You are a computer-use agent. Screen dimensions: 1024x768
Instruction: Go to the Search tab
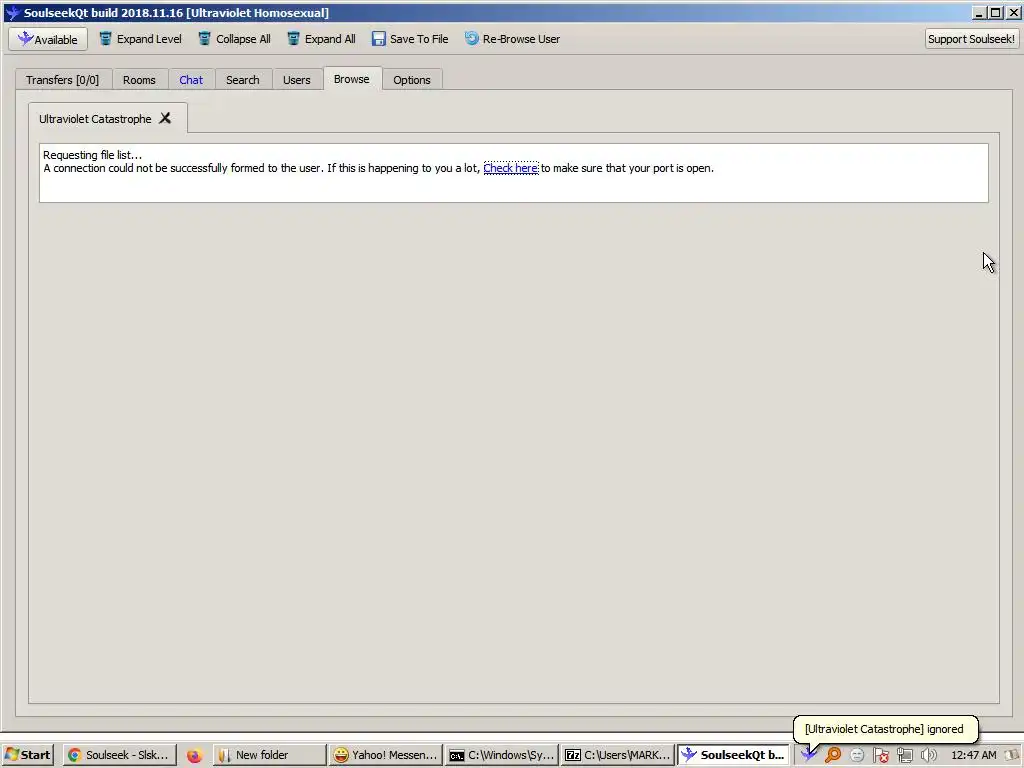pyautogui.click(x=243, y=80)
